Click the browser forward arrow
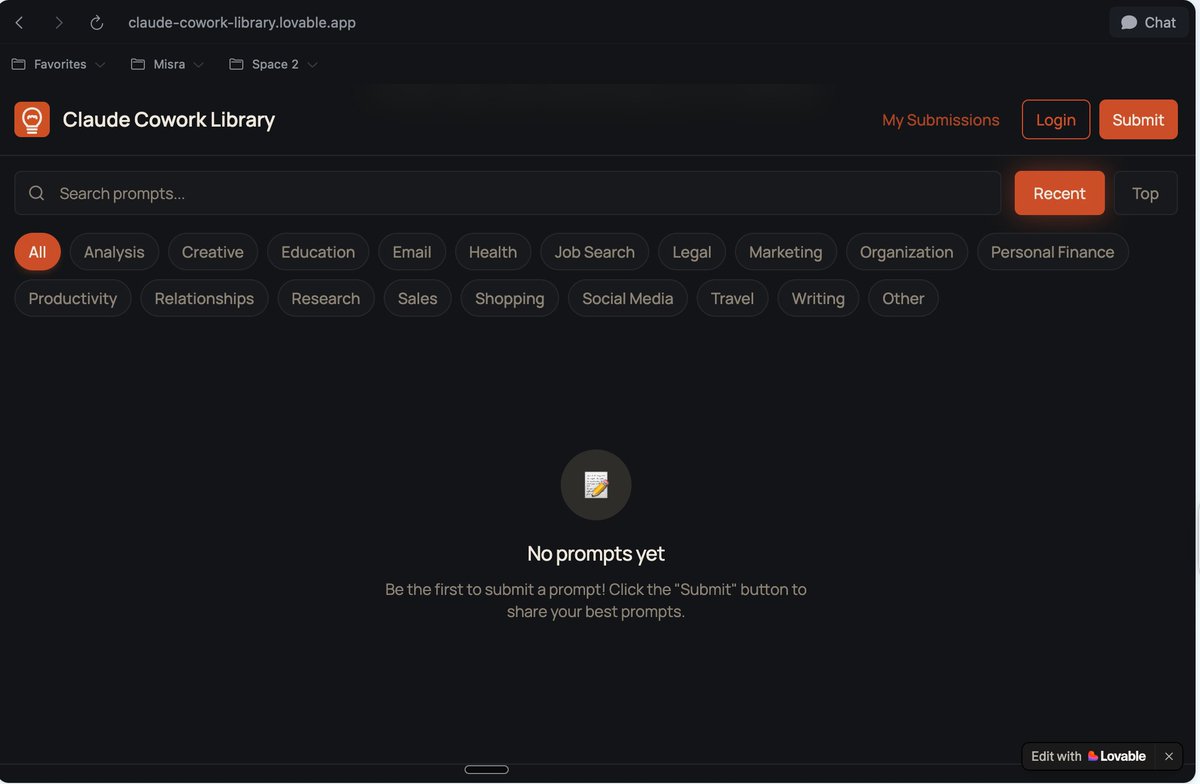The width and height of the screenshot is (1200, 784). (58, 22)
